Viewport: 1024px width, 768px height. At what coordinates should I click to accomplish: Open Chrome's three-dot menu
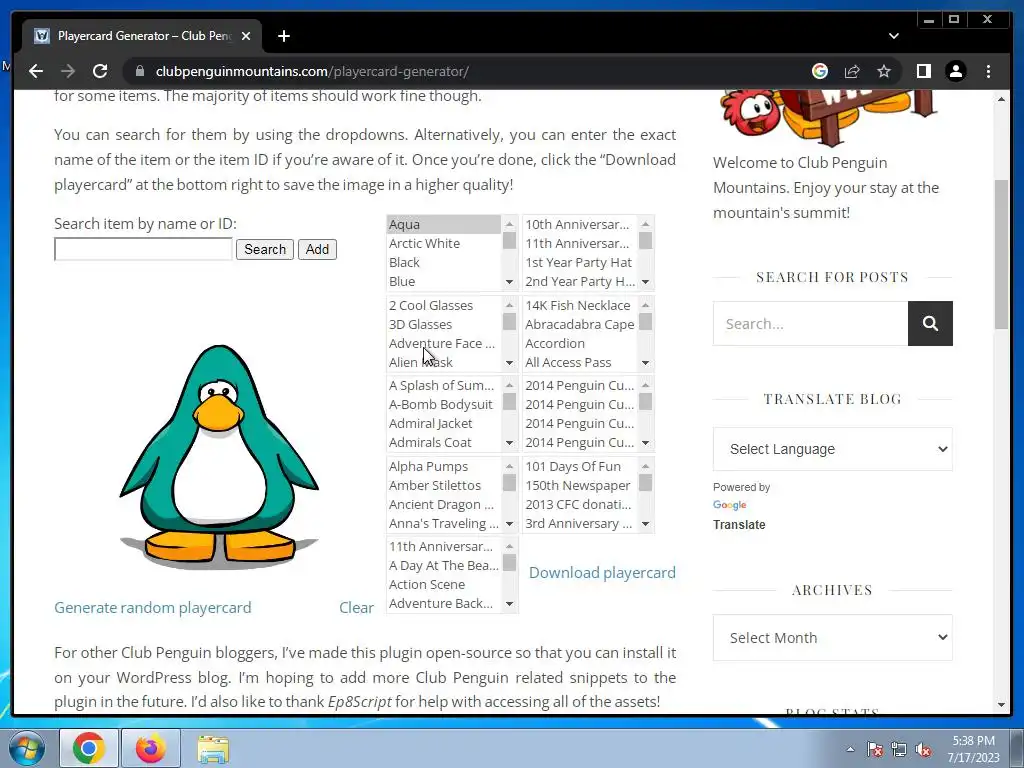(x=988, y=71)
